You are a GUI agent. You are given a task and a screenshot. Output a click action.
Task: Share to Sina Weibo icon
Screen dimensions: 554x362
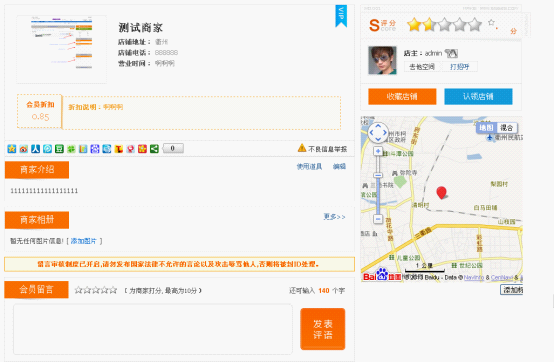click(24, 149)
